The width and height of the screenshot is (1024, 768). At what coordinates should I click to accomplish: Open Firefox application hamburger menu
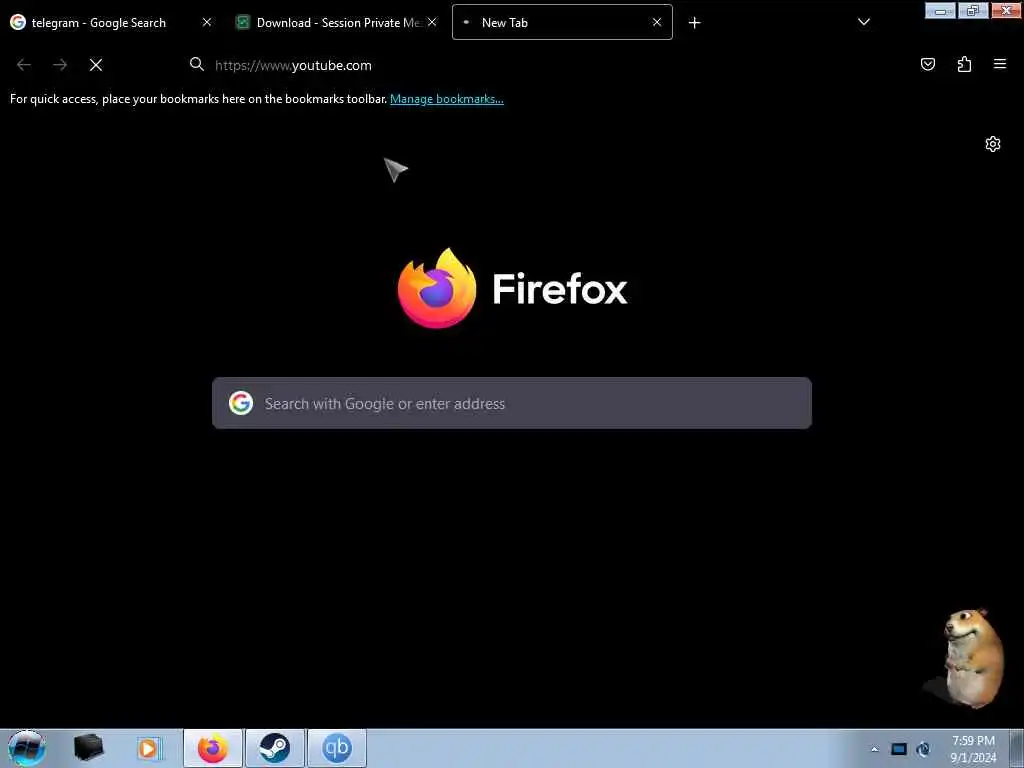click(x=1000, y=64)
